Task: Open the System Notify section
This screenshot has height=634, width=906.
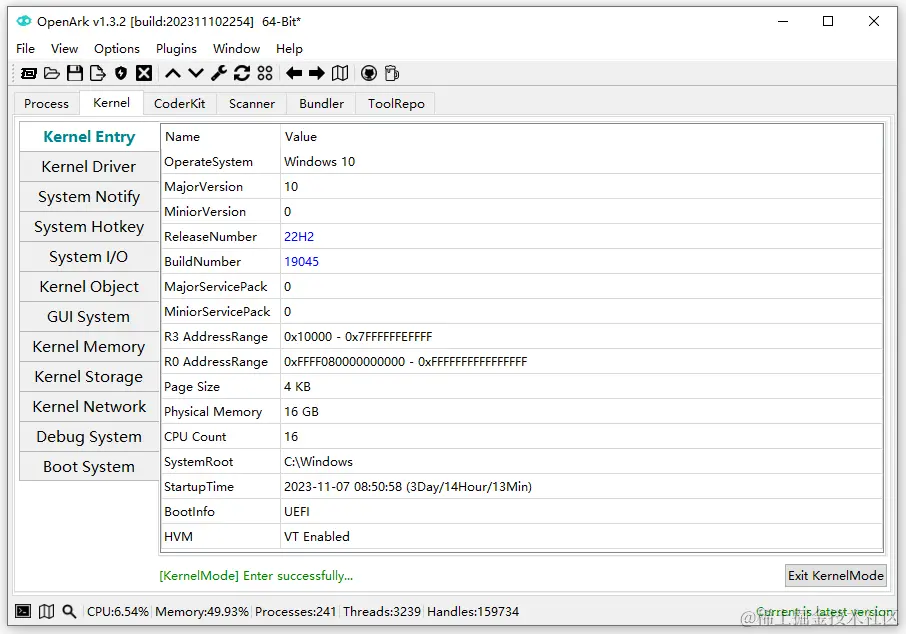Action: [x=89, y=196]
